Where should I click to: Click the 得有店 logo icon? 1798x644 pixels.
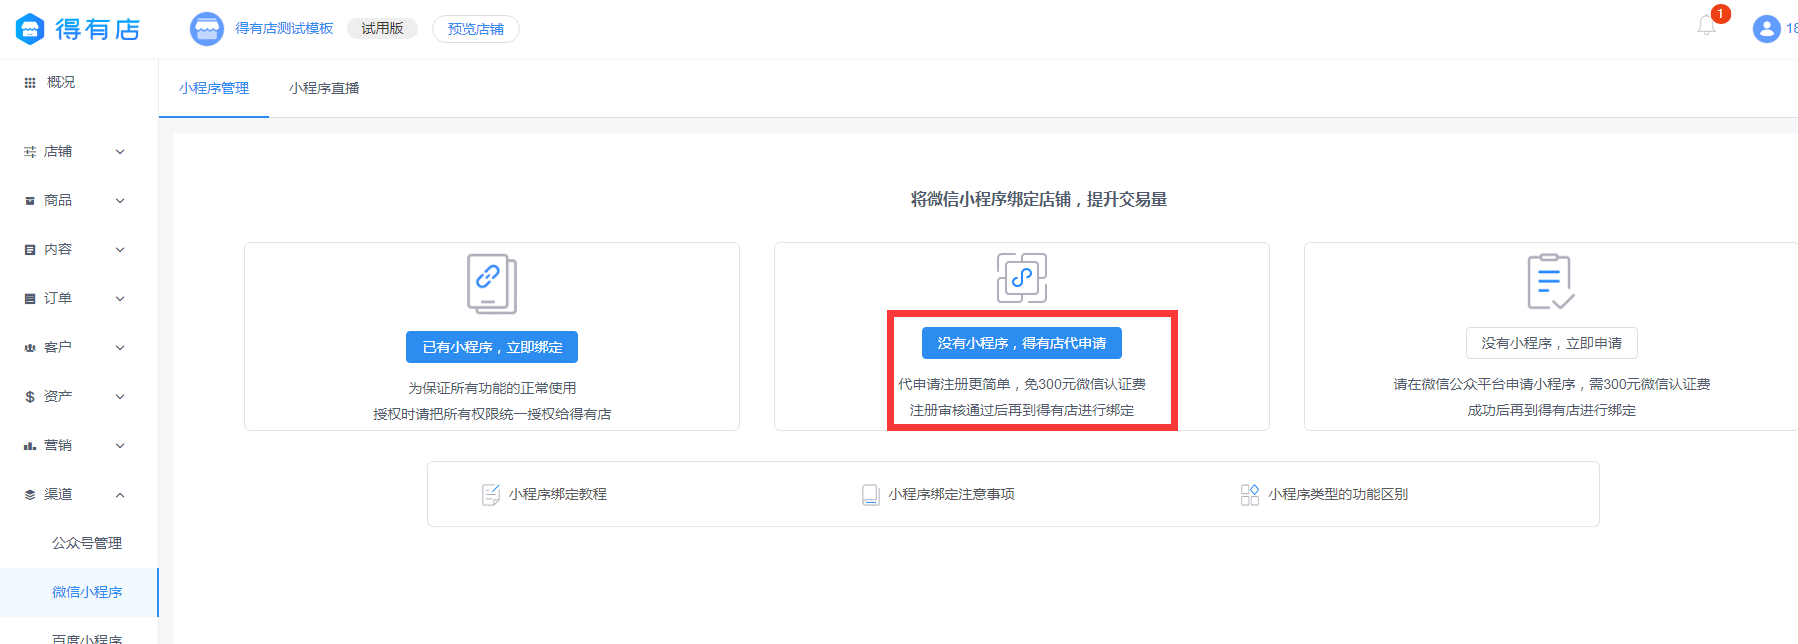30,29
